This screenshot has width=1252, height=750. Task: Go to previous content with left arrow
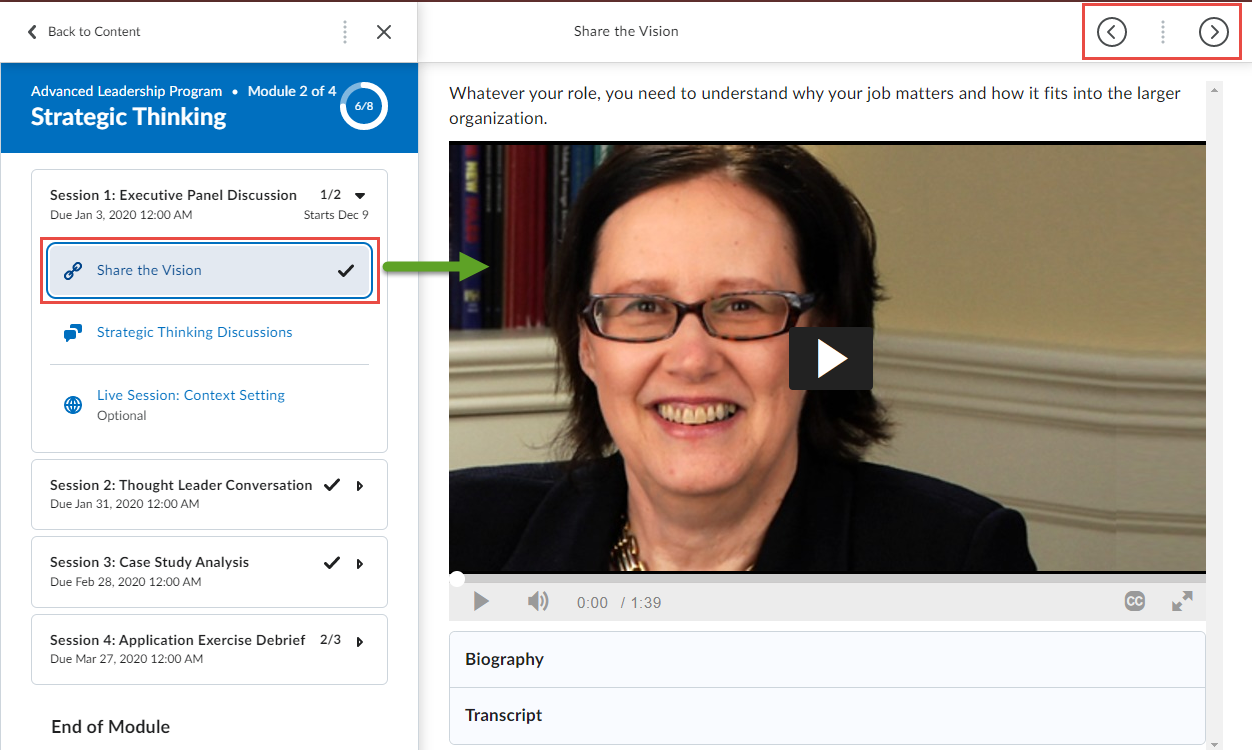[x=1111, y=32]
